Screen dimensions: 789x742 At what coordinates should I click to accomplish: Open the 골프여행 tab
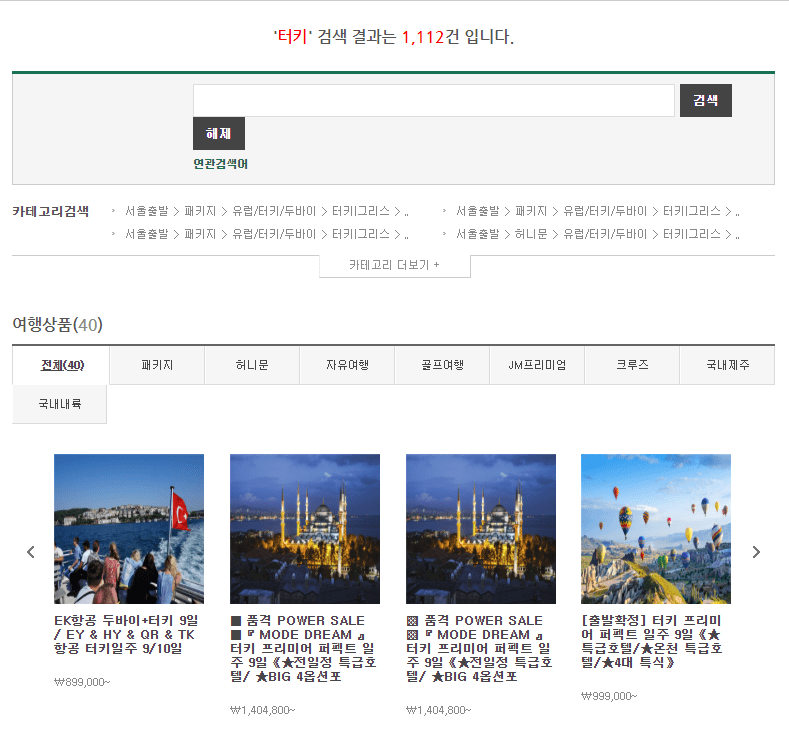[x=442, y=365]
